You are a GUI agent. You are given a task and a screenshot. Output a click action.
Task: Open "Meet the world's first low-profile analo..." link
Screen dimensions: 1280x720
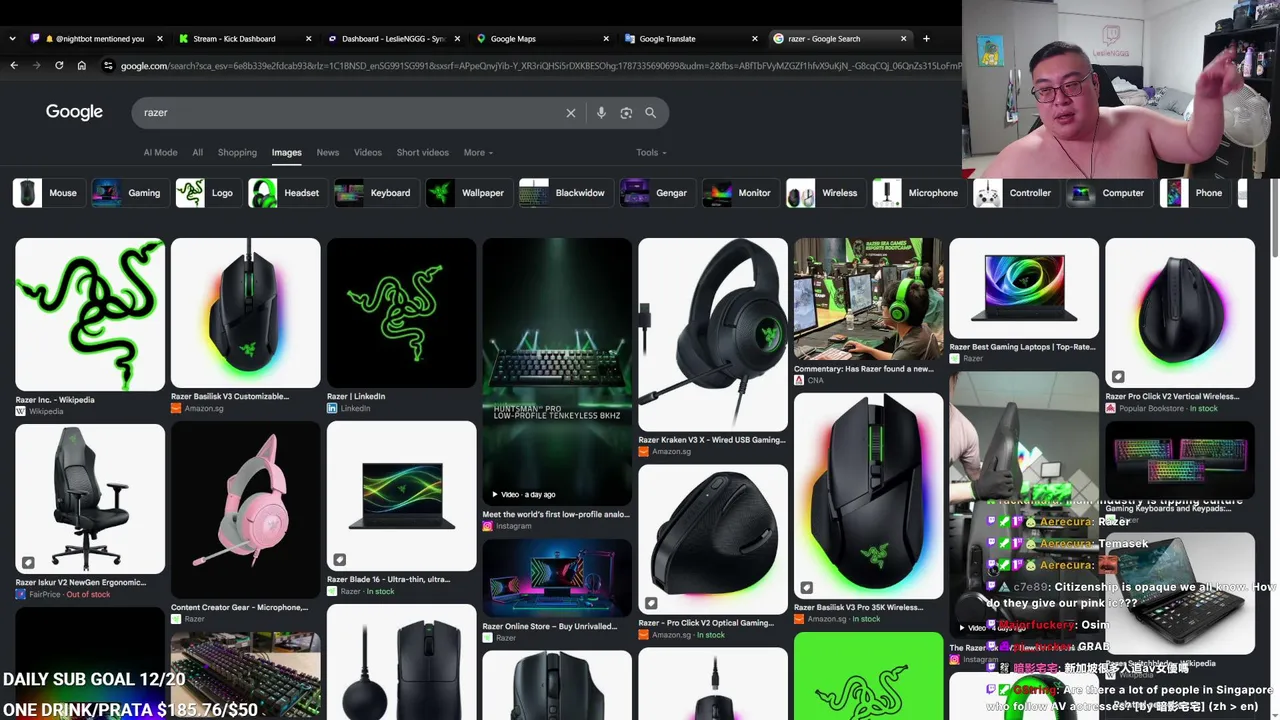pyautogui.click(x=556, y=515)
